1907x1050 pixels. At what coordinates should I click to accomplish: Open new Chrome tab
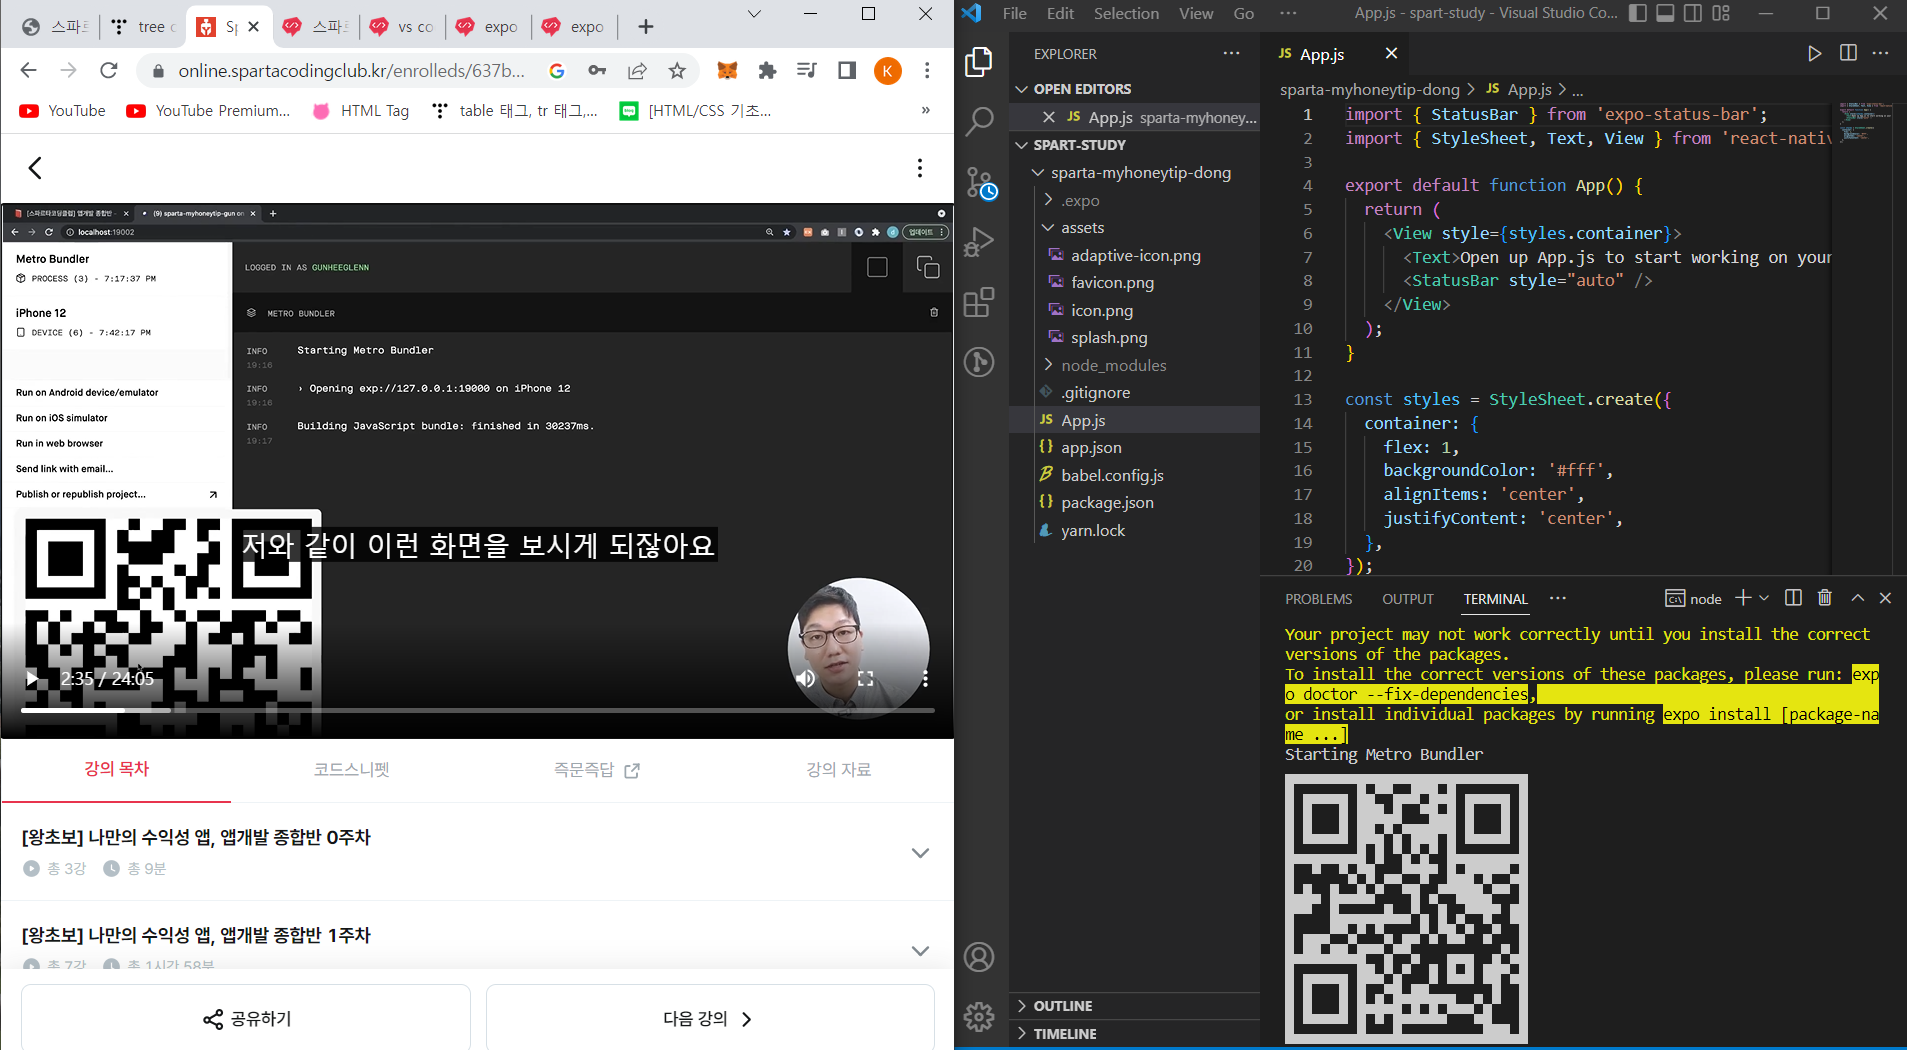(646, 27)
